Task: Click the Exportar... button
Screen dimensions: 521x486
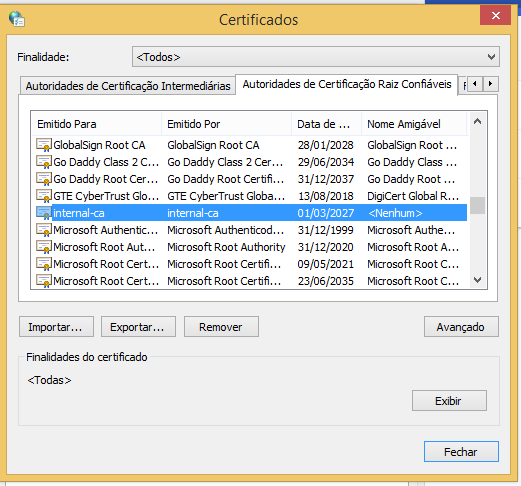Action: (138, 327)
